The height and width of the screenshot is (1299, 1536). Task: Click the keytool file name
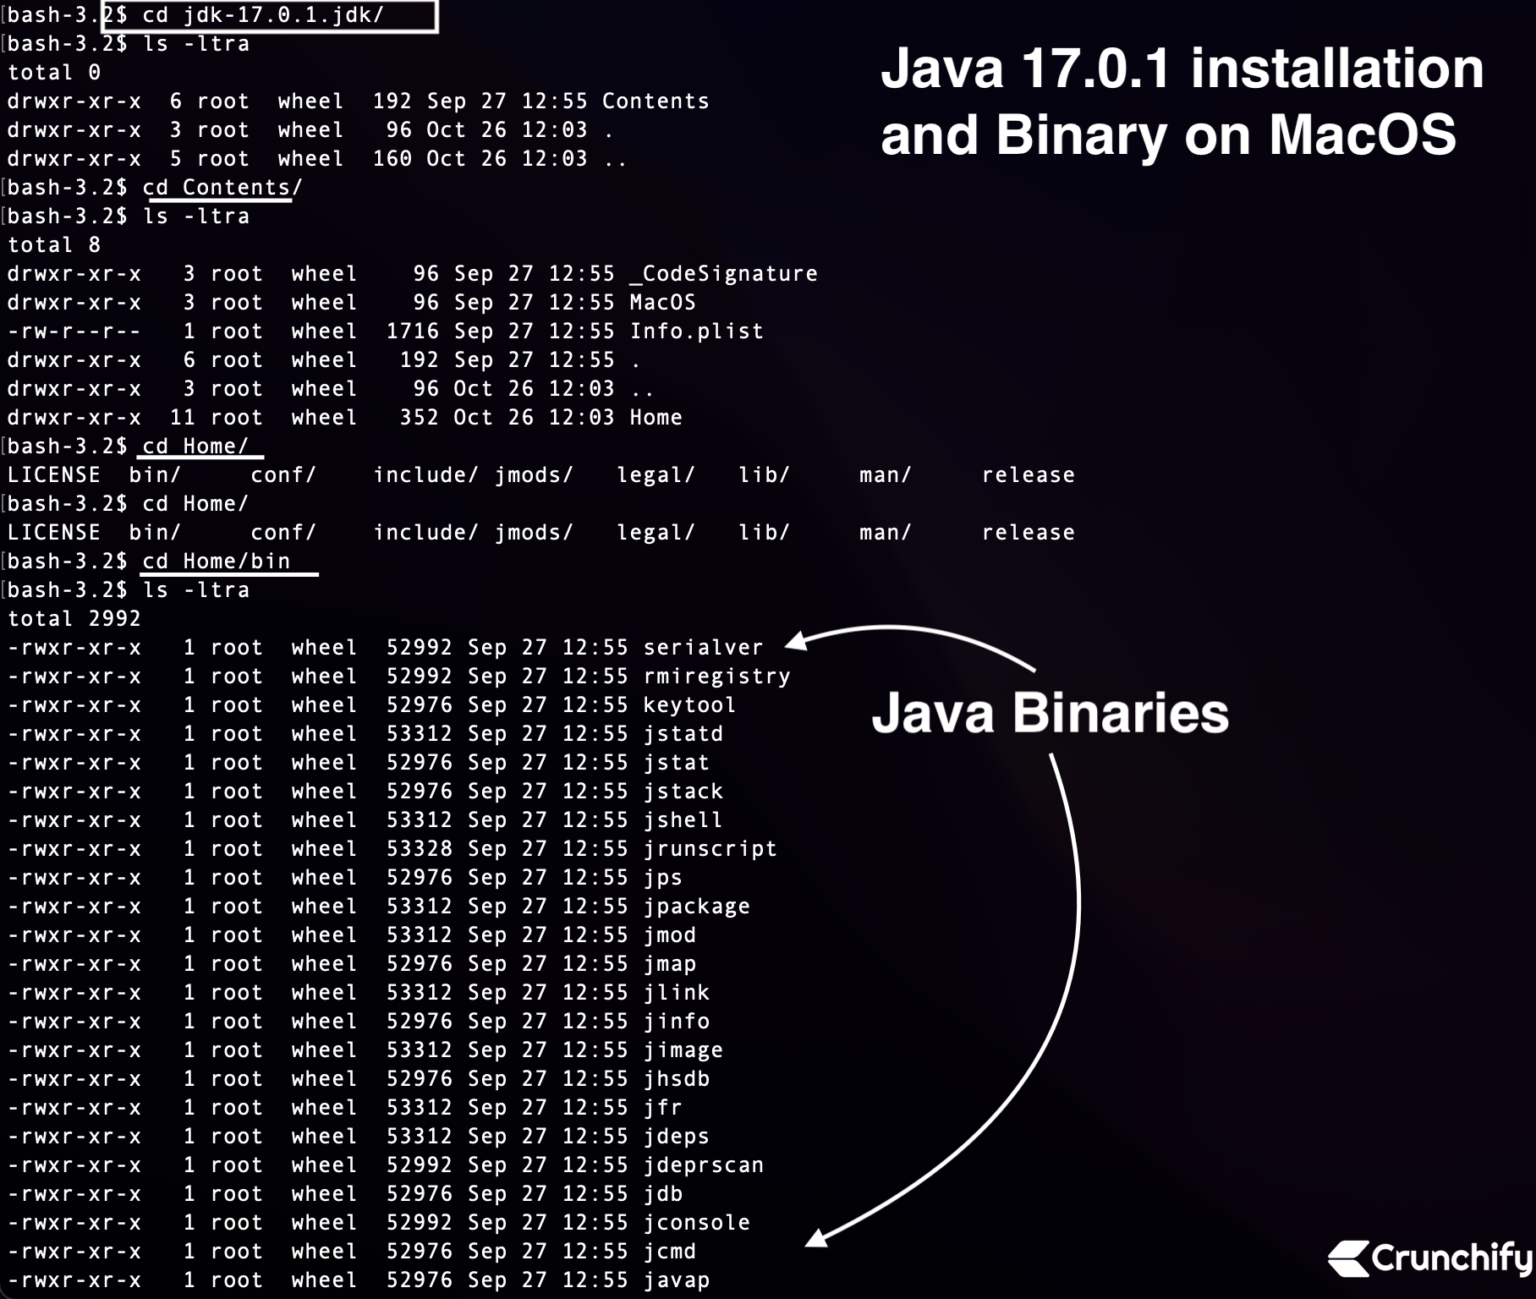[x=689, y=705]
